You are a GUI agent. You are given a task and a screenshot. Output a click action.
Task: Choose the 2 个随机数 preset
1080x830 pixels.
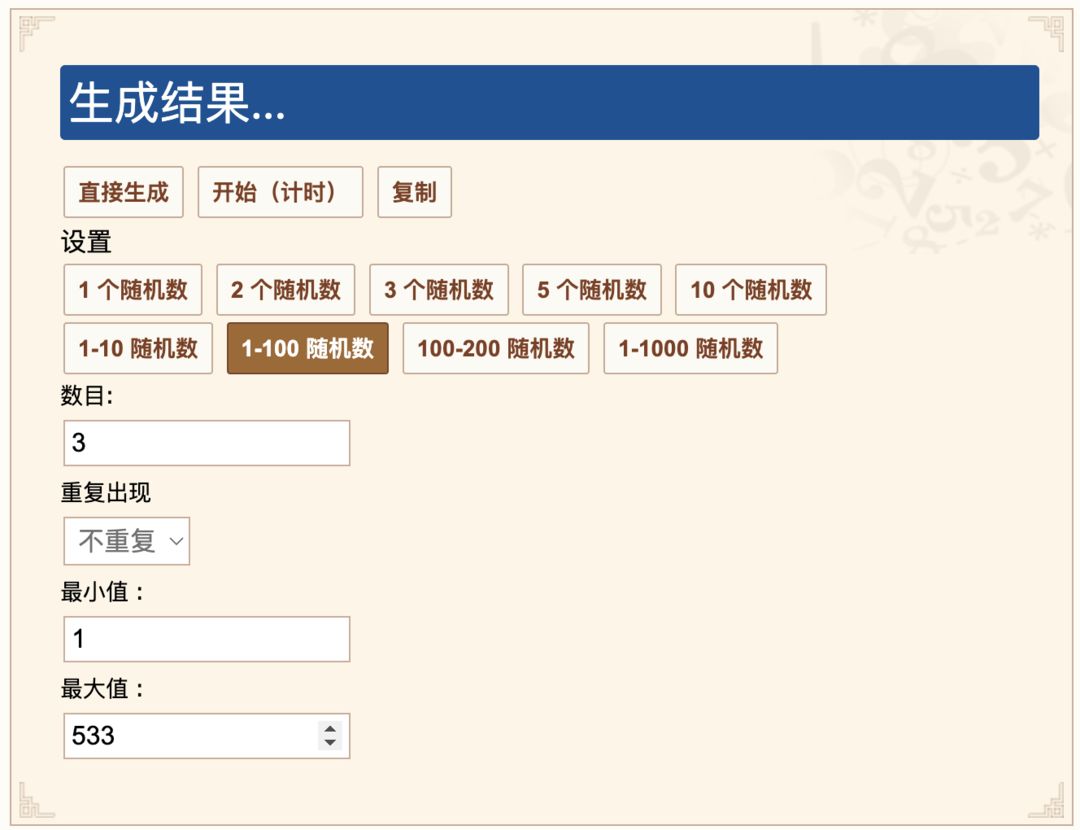pyautogui.click(x=286, y=289)
